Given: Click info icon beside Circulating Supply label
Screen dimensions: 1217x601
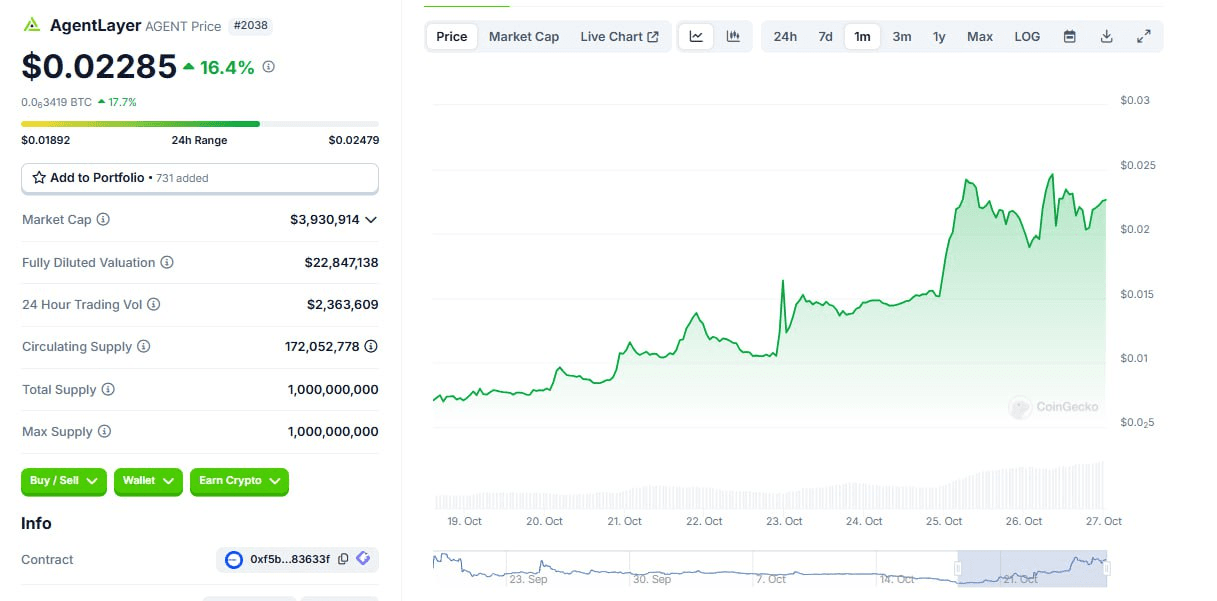Looking at the screenshot, I should click(144, 346).
